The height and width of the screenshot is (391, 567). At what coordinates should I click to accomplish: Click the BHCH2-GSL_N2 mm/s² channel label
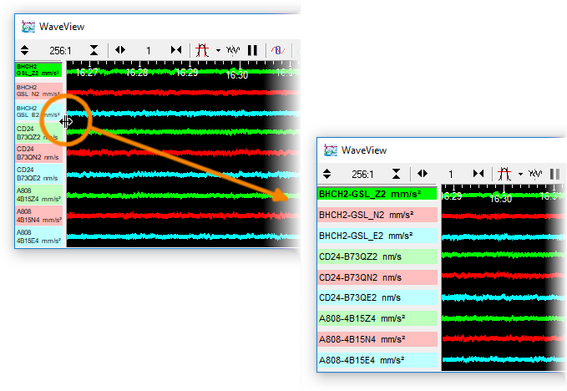[378, 215]
